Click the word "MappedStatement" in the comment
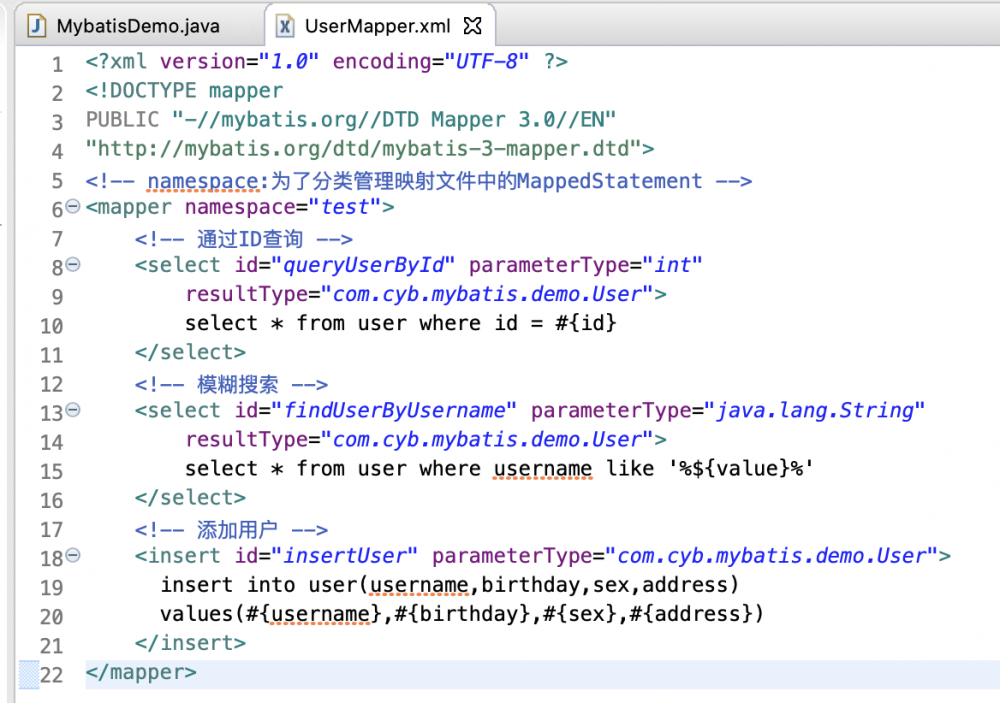The image size is (1000, 703). tap(609, 181)
